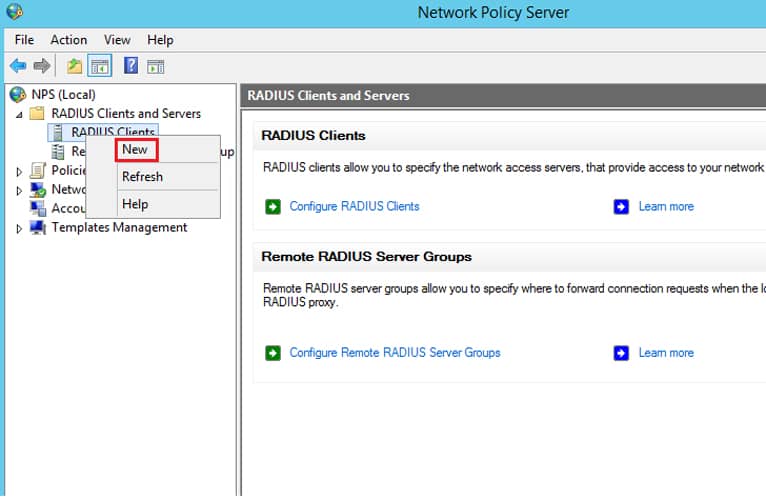Click the NPS (Local) globe icon

click(x=18, y=95)
